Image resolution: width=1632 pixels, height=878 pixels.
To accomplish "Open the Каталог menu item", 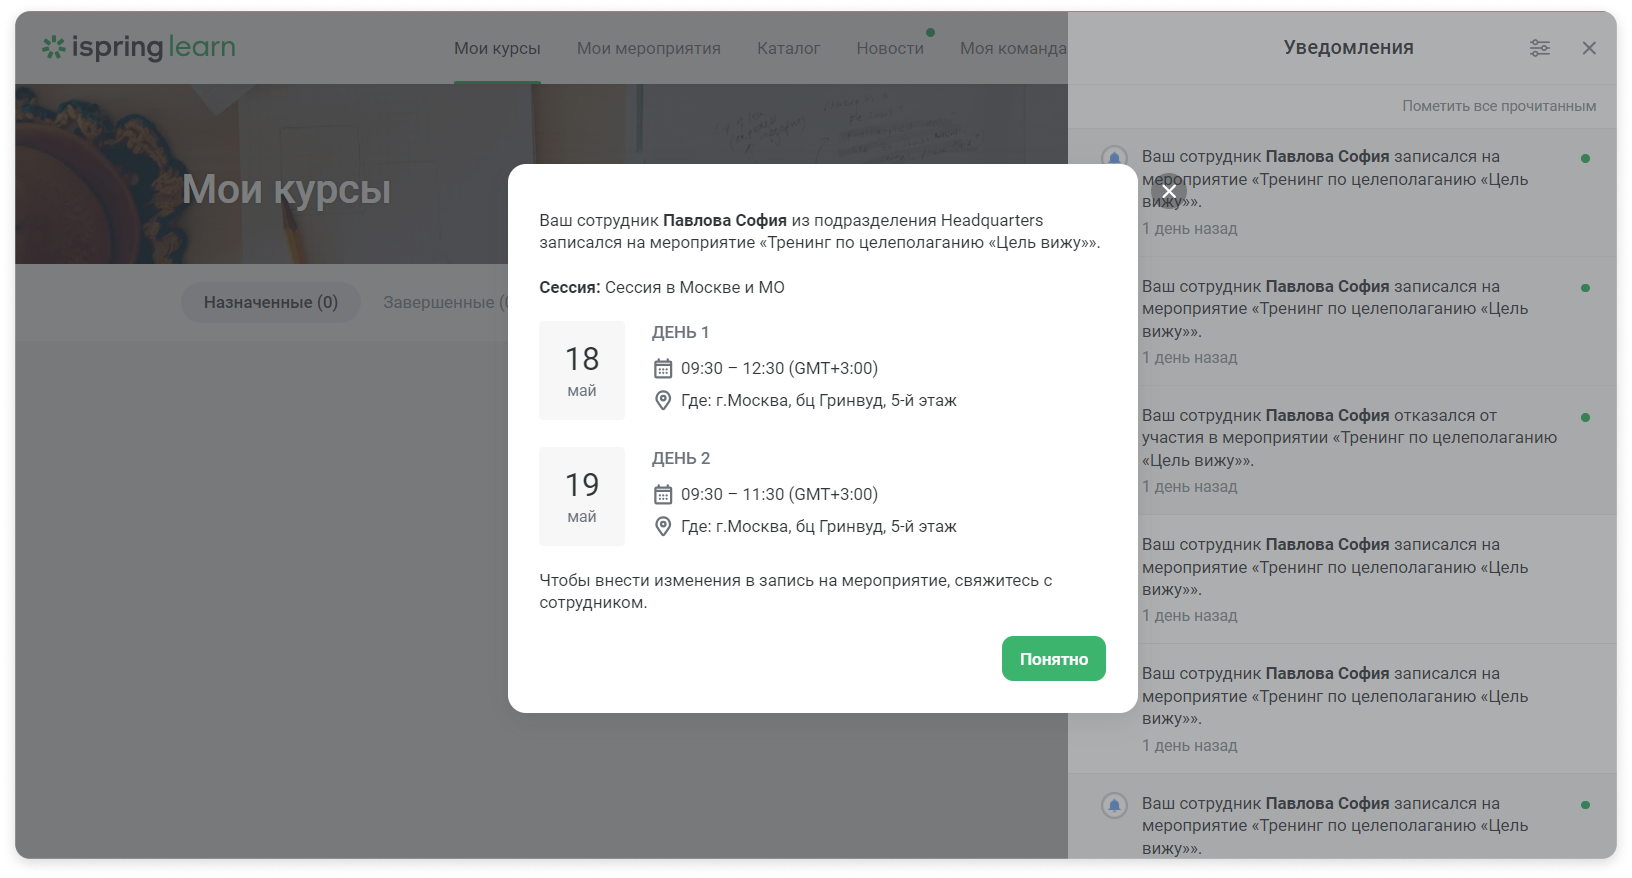I will [x=788, y=48].
